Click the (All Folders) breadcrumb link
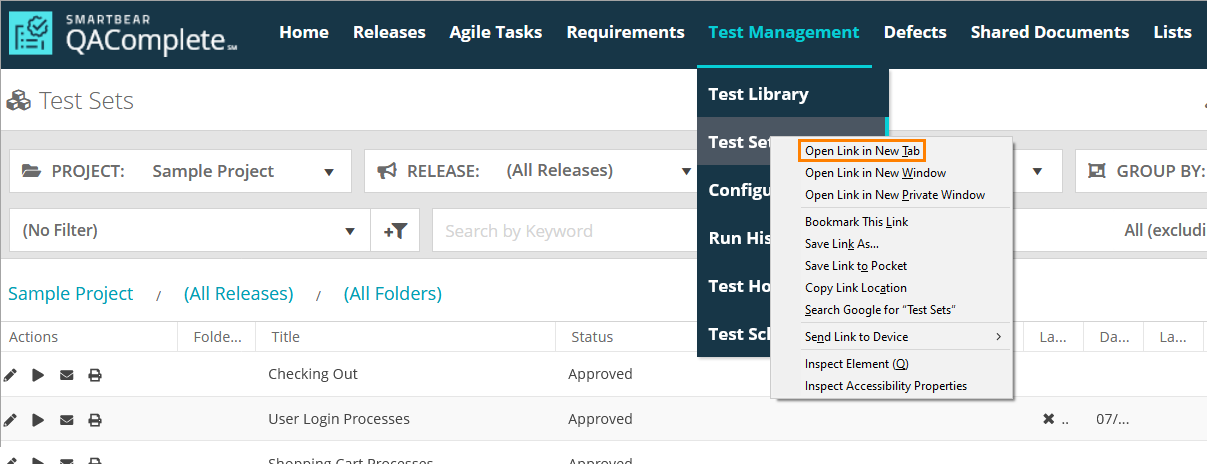This screenshot has height=464, width=1207. coord(392,294)
